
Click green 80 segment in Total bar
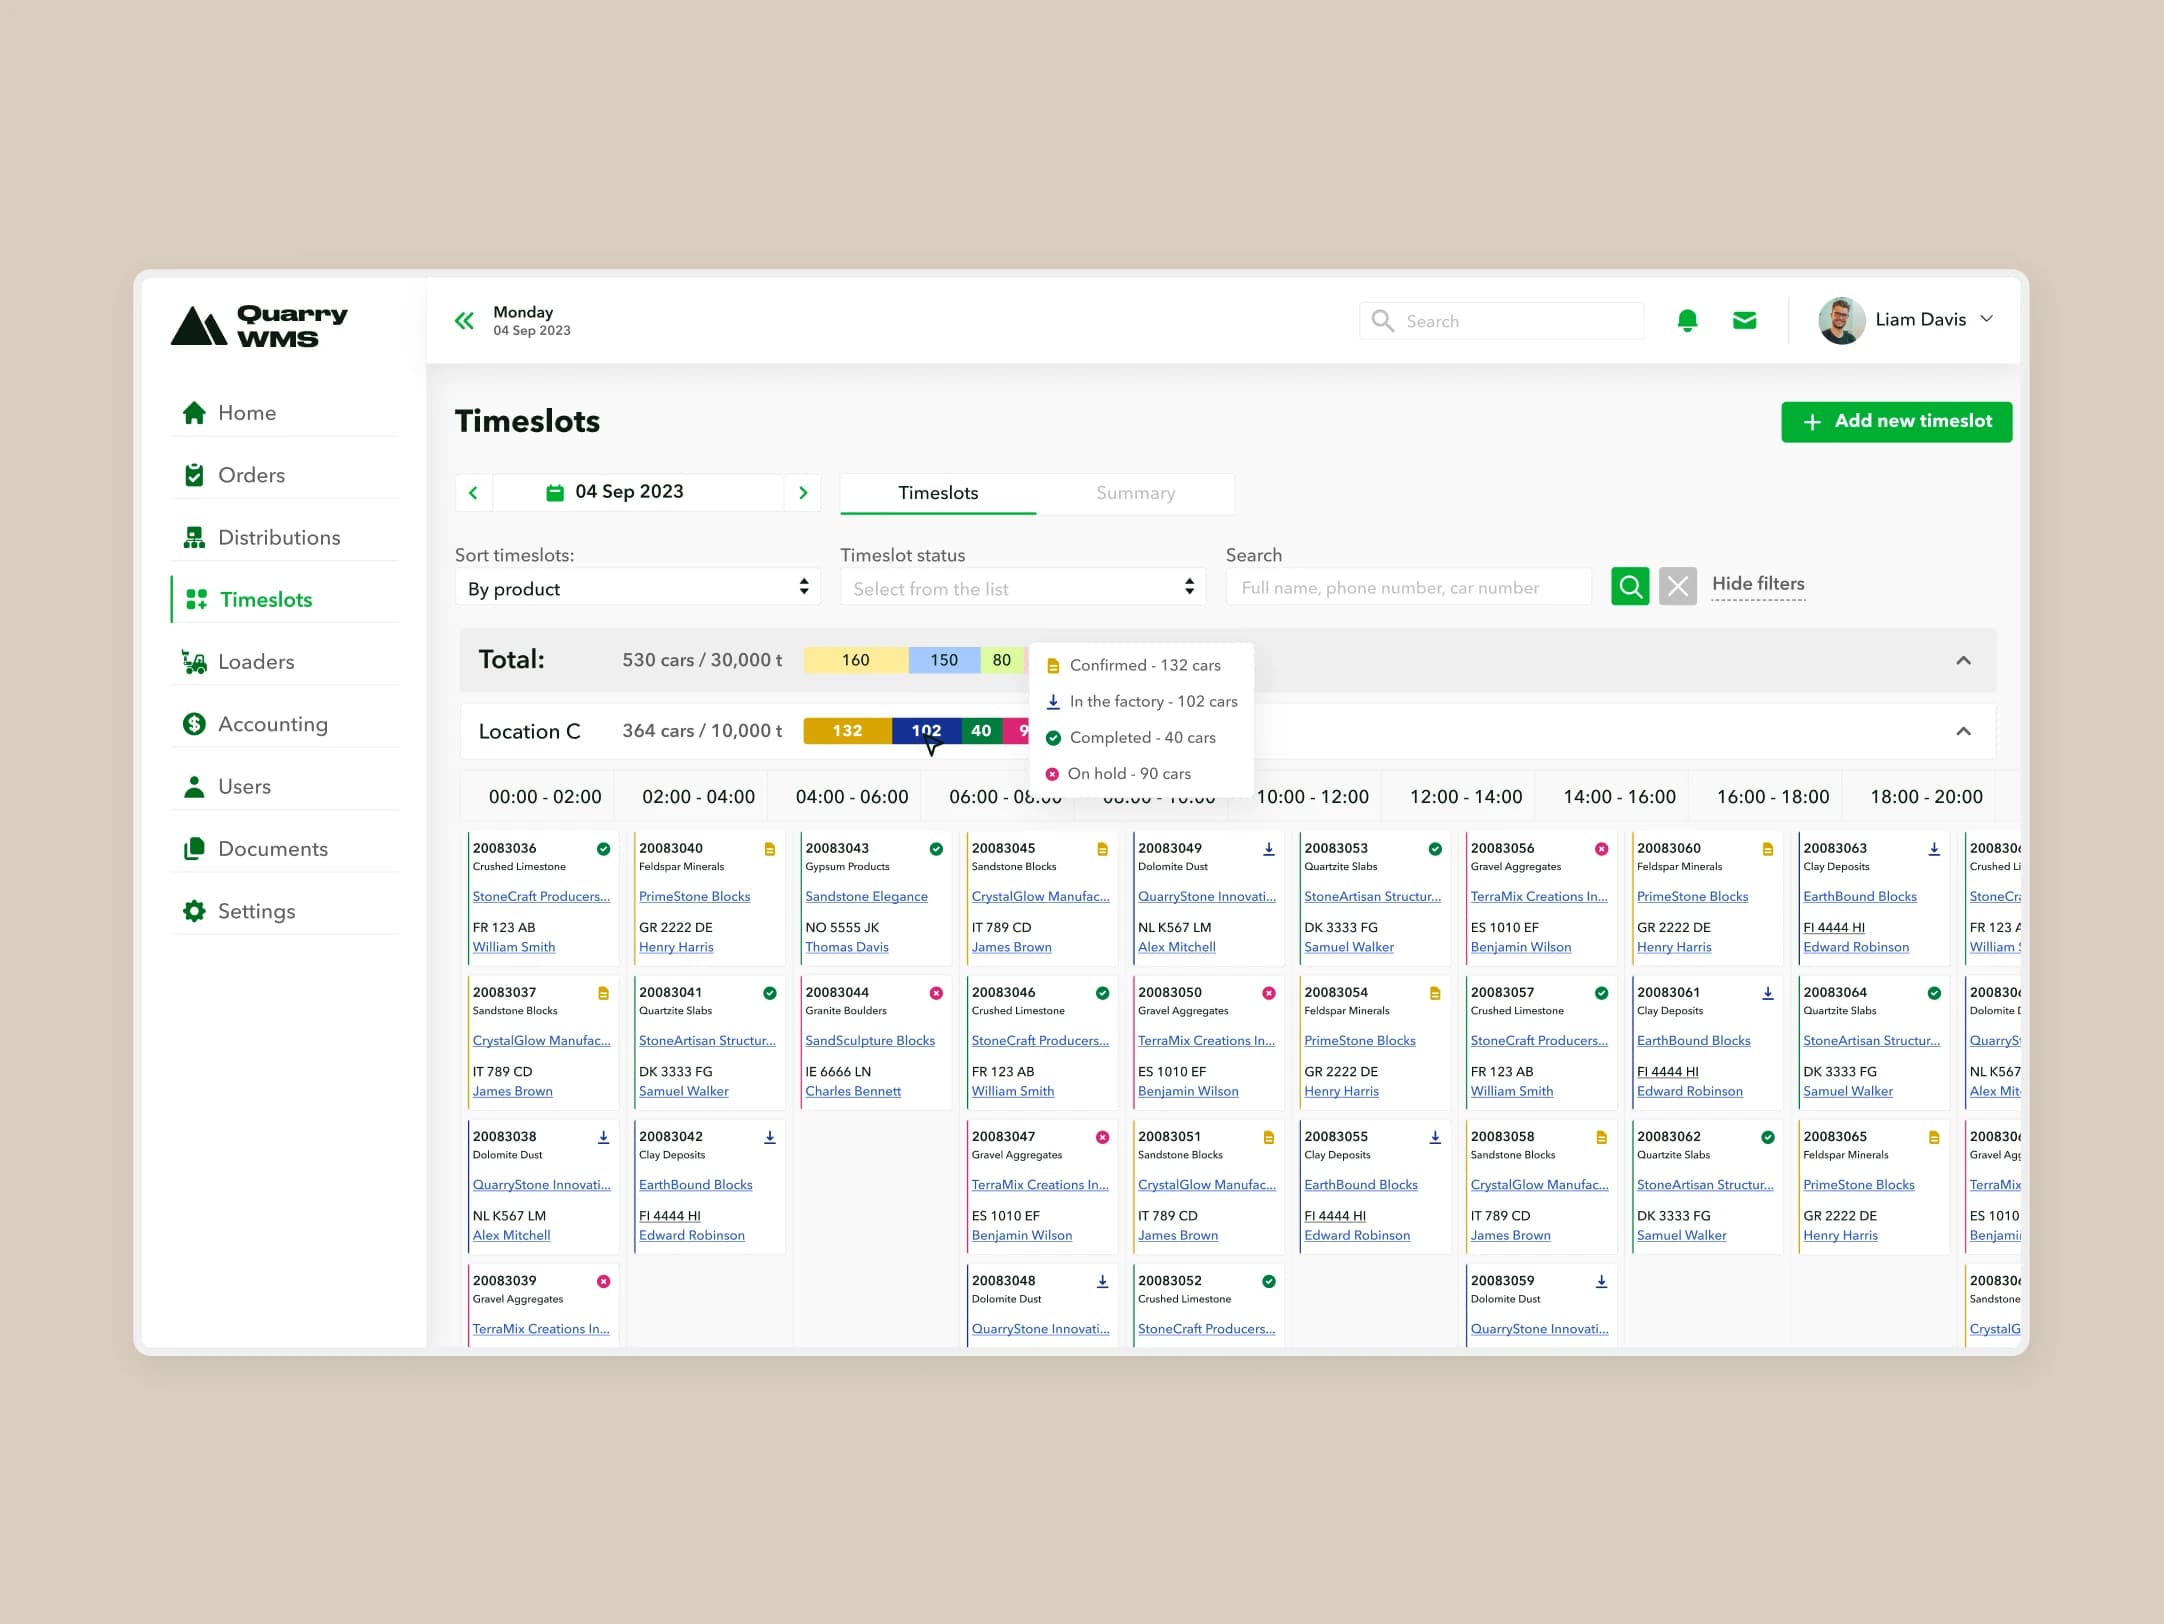(1002, 660)
